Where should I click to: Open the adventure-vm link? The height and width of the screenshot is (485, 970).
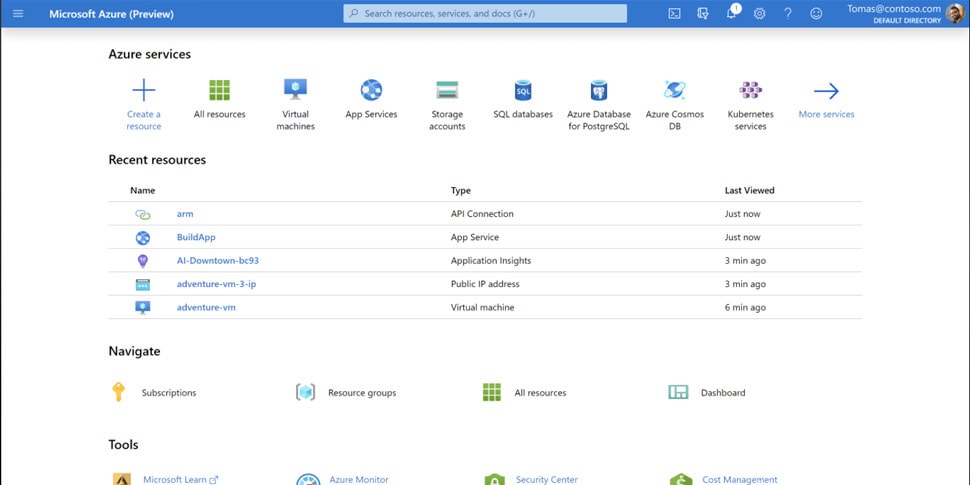tap(206, 307)
